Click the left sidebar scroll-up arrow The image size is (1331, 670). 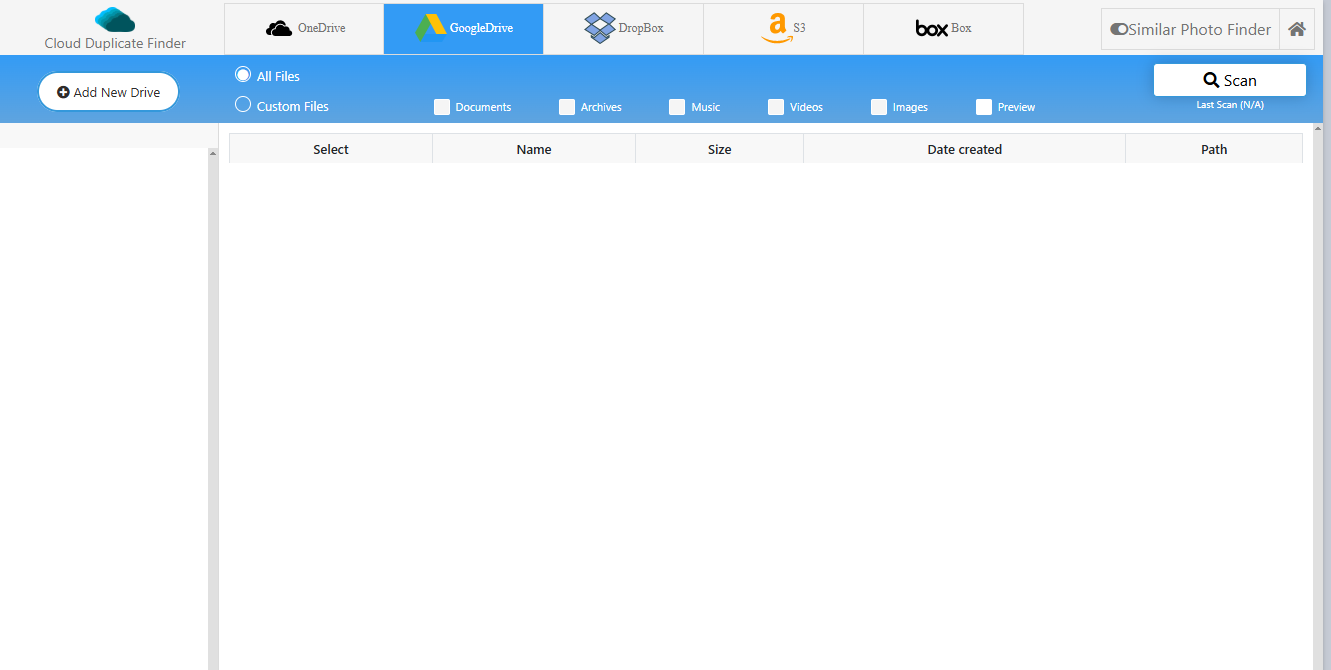(x=213, y=153)
